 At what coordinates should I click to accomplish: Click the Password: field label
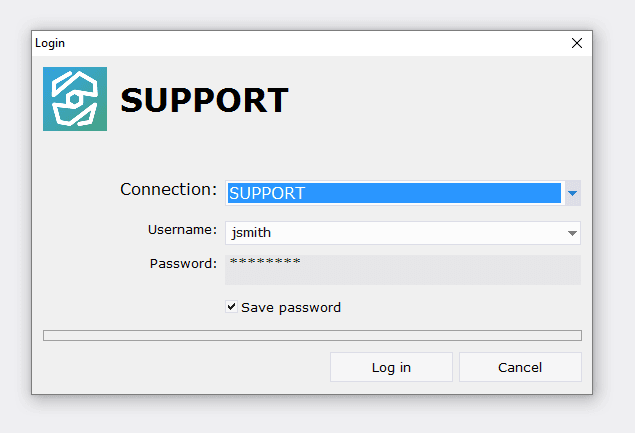[183, 264]
